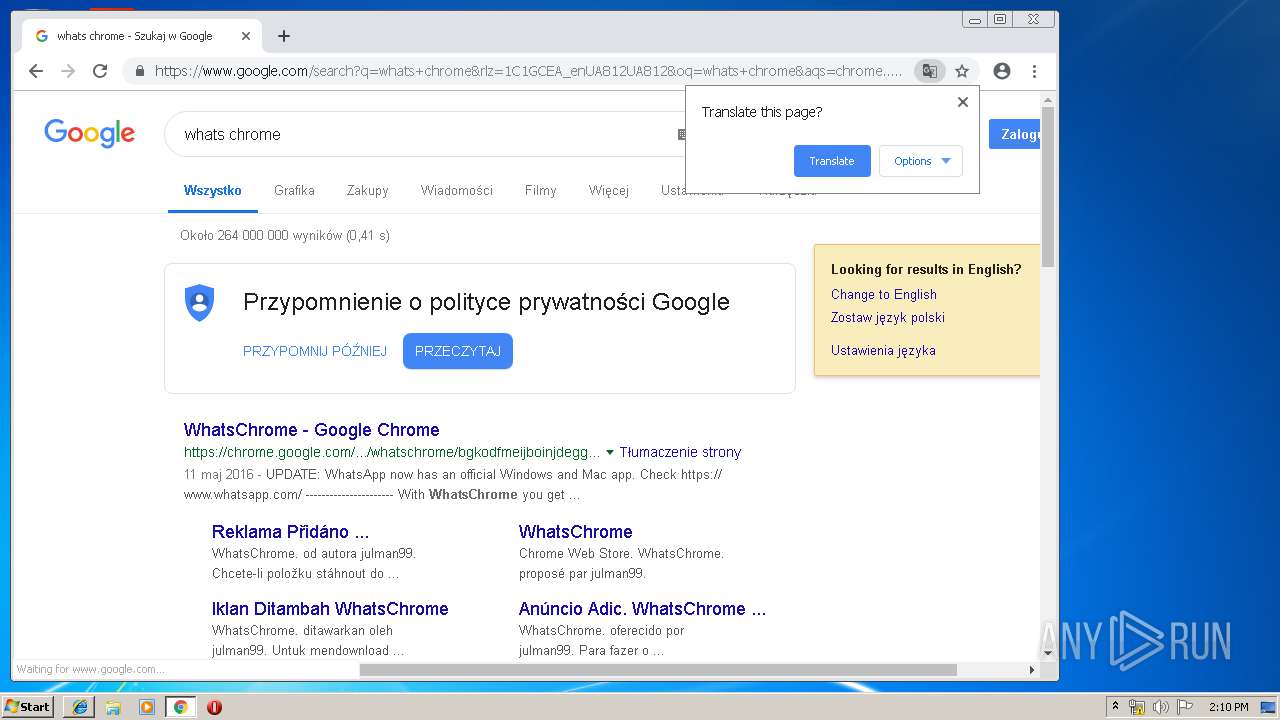Image resolution: width=1280 pixels, height=720 pixels.
Task: Click the scroll right arrow
Action: (x=1032, y=670)
